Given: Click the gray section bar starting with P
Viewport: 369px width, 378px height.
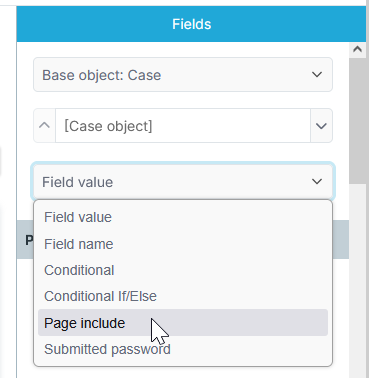Looking at the screenshot, I should [x=25, y=239].
